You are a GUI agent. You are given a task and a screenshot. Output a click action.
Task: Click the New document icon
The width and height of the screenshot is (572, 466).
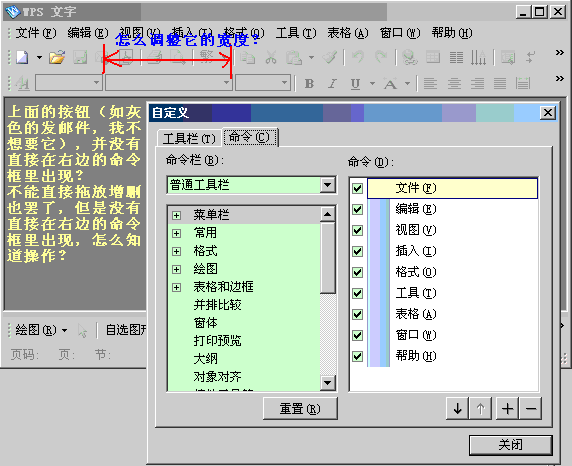coord(23,58)
